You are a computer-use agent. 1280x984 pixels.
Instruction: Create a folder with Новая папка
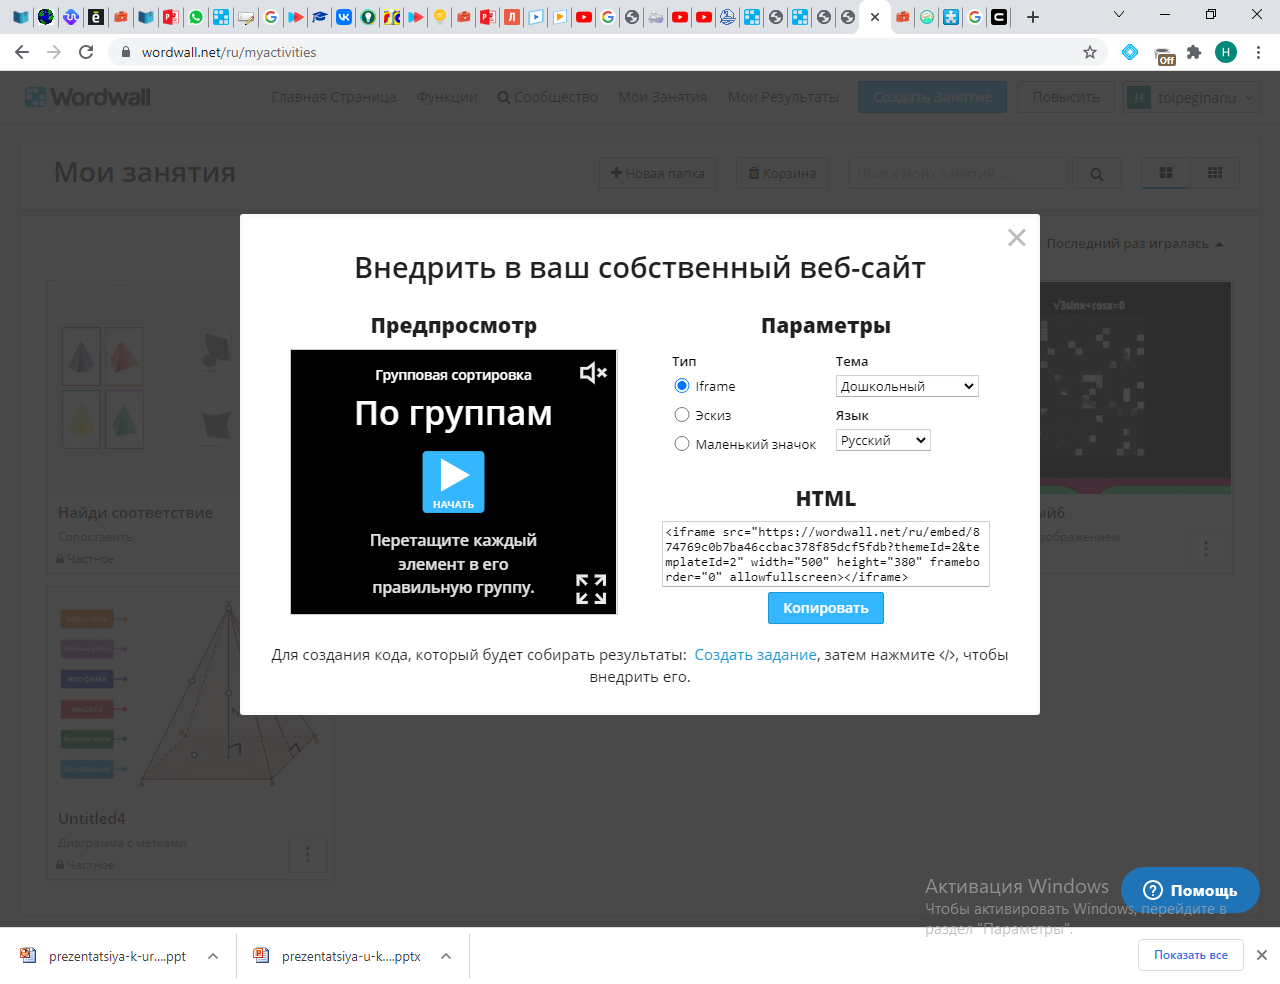pyautogui.click(x=658, y=173)
